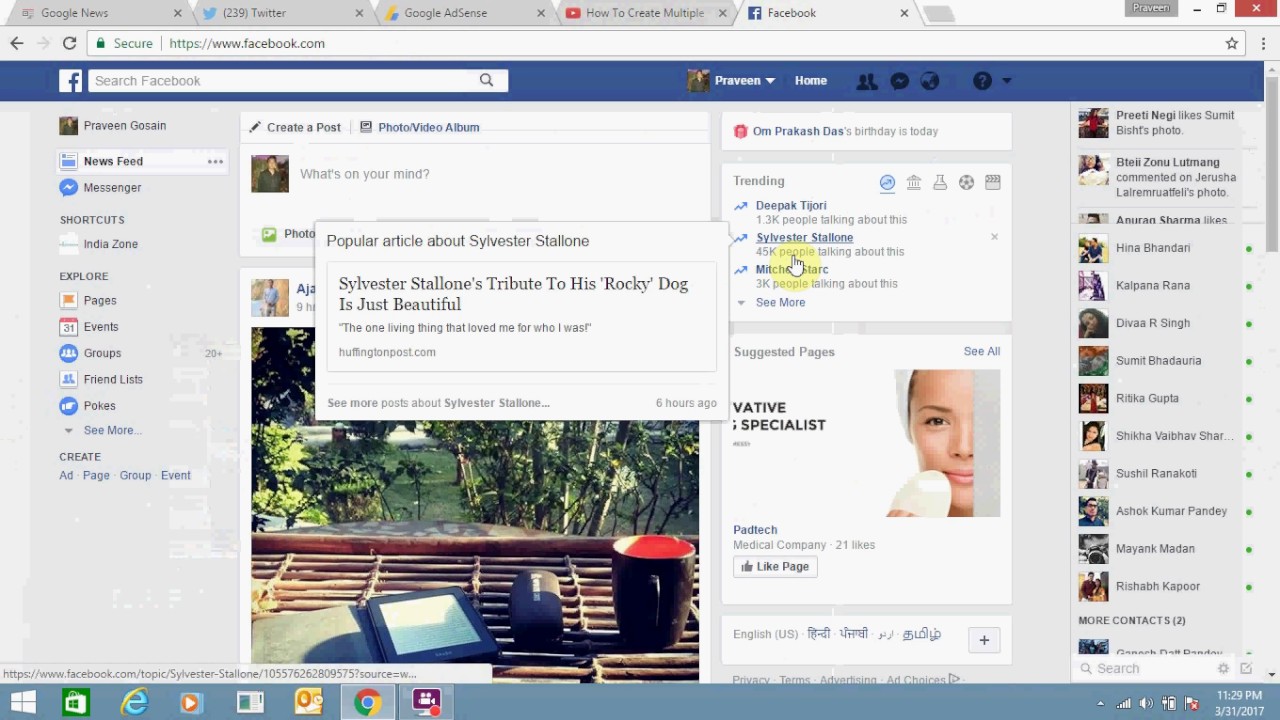Image resolution: width=1280 pixels, height=720 pixels.
Task: Select the Photo/Video Album tab
Action: [419, 127]
